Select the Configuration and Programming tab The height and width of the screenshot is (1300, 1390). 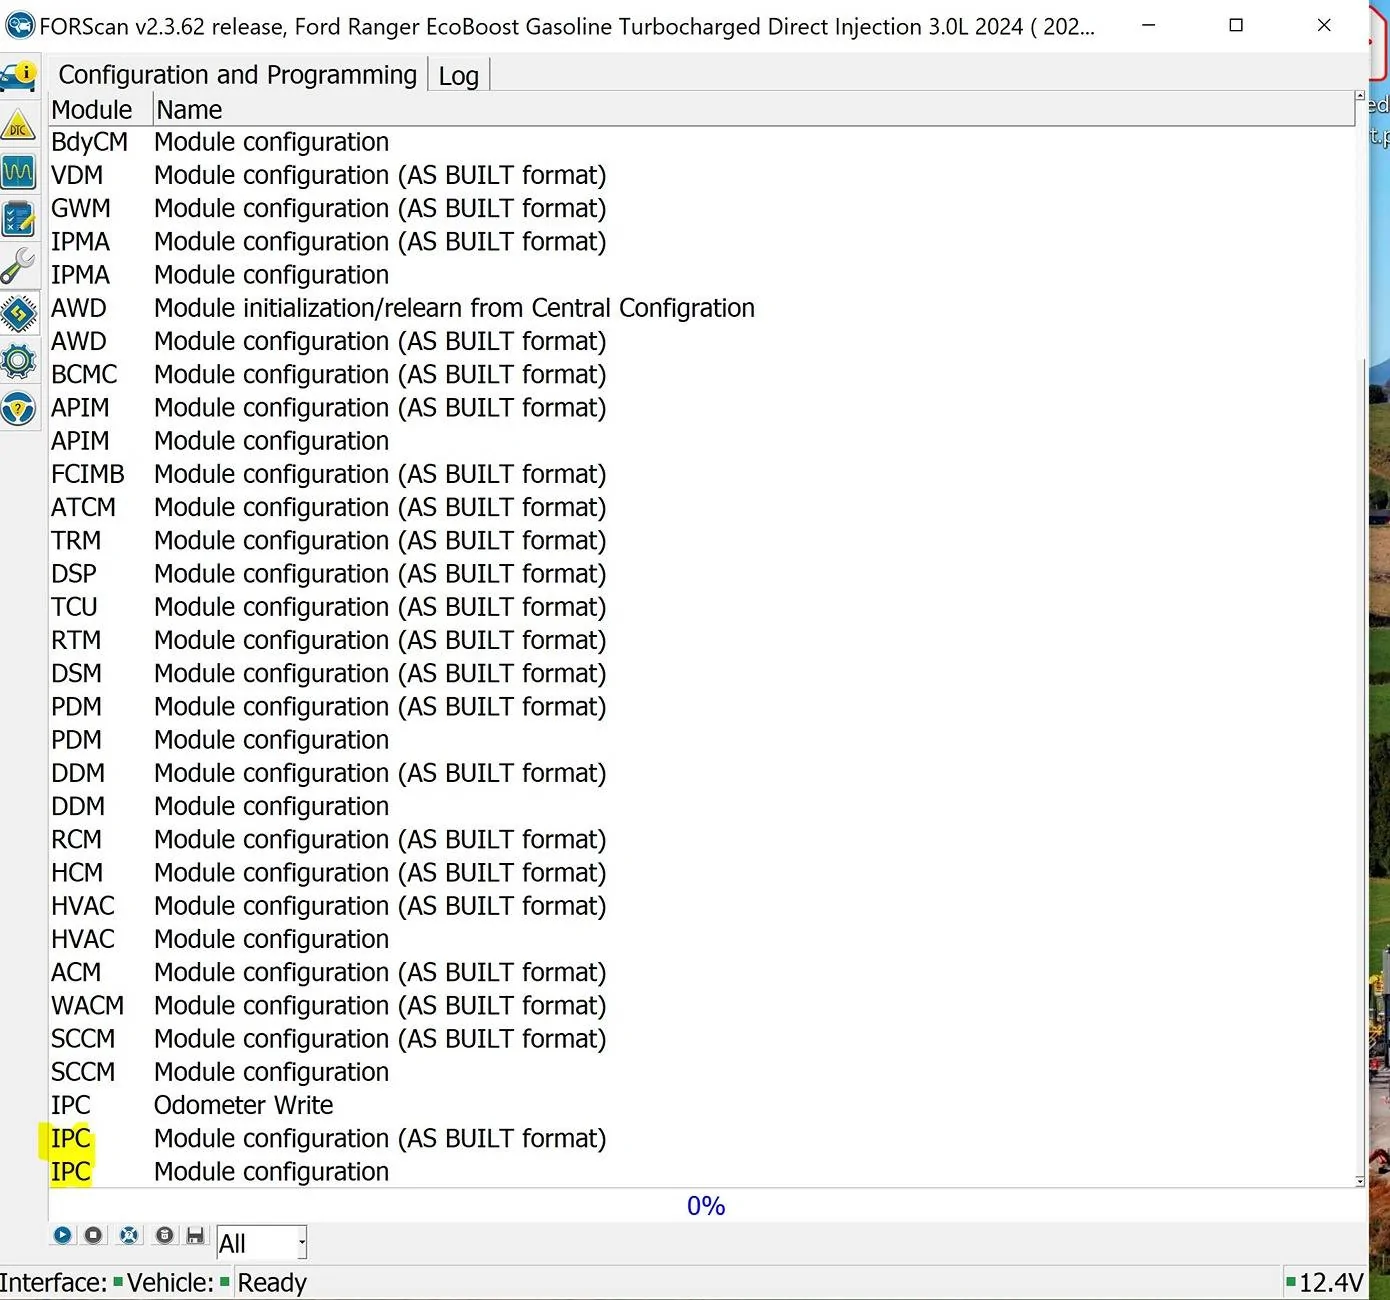point(238,75)
